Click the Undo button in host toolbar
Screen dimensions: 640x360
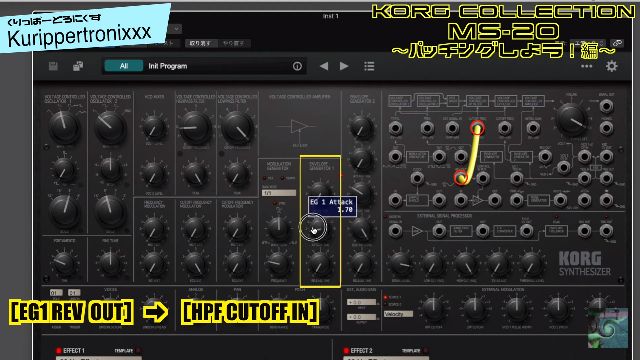point(200,43)
